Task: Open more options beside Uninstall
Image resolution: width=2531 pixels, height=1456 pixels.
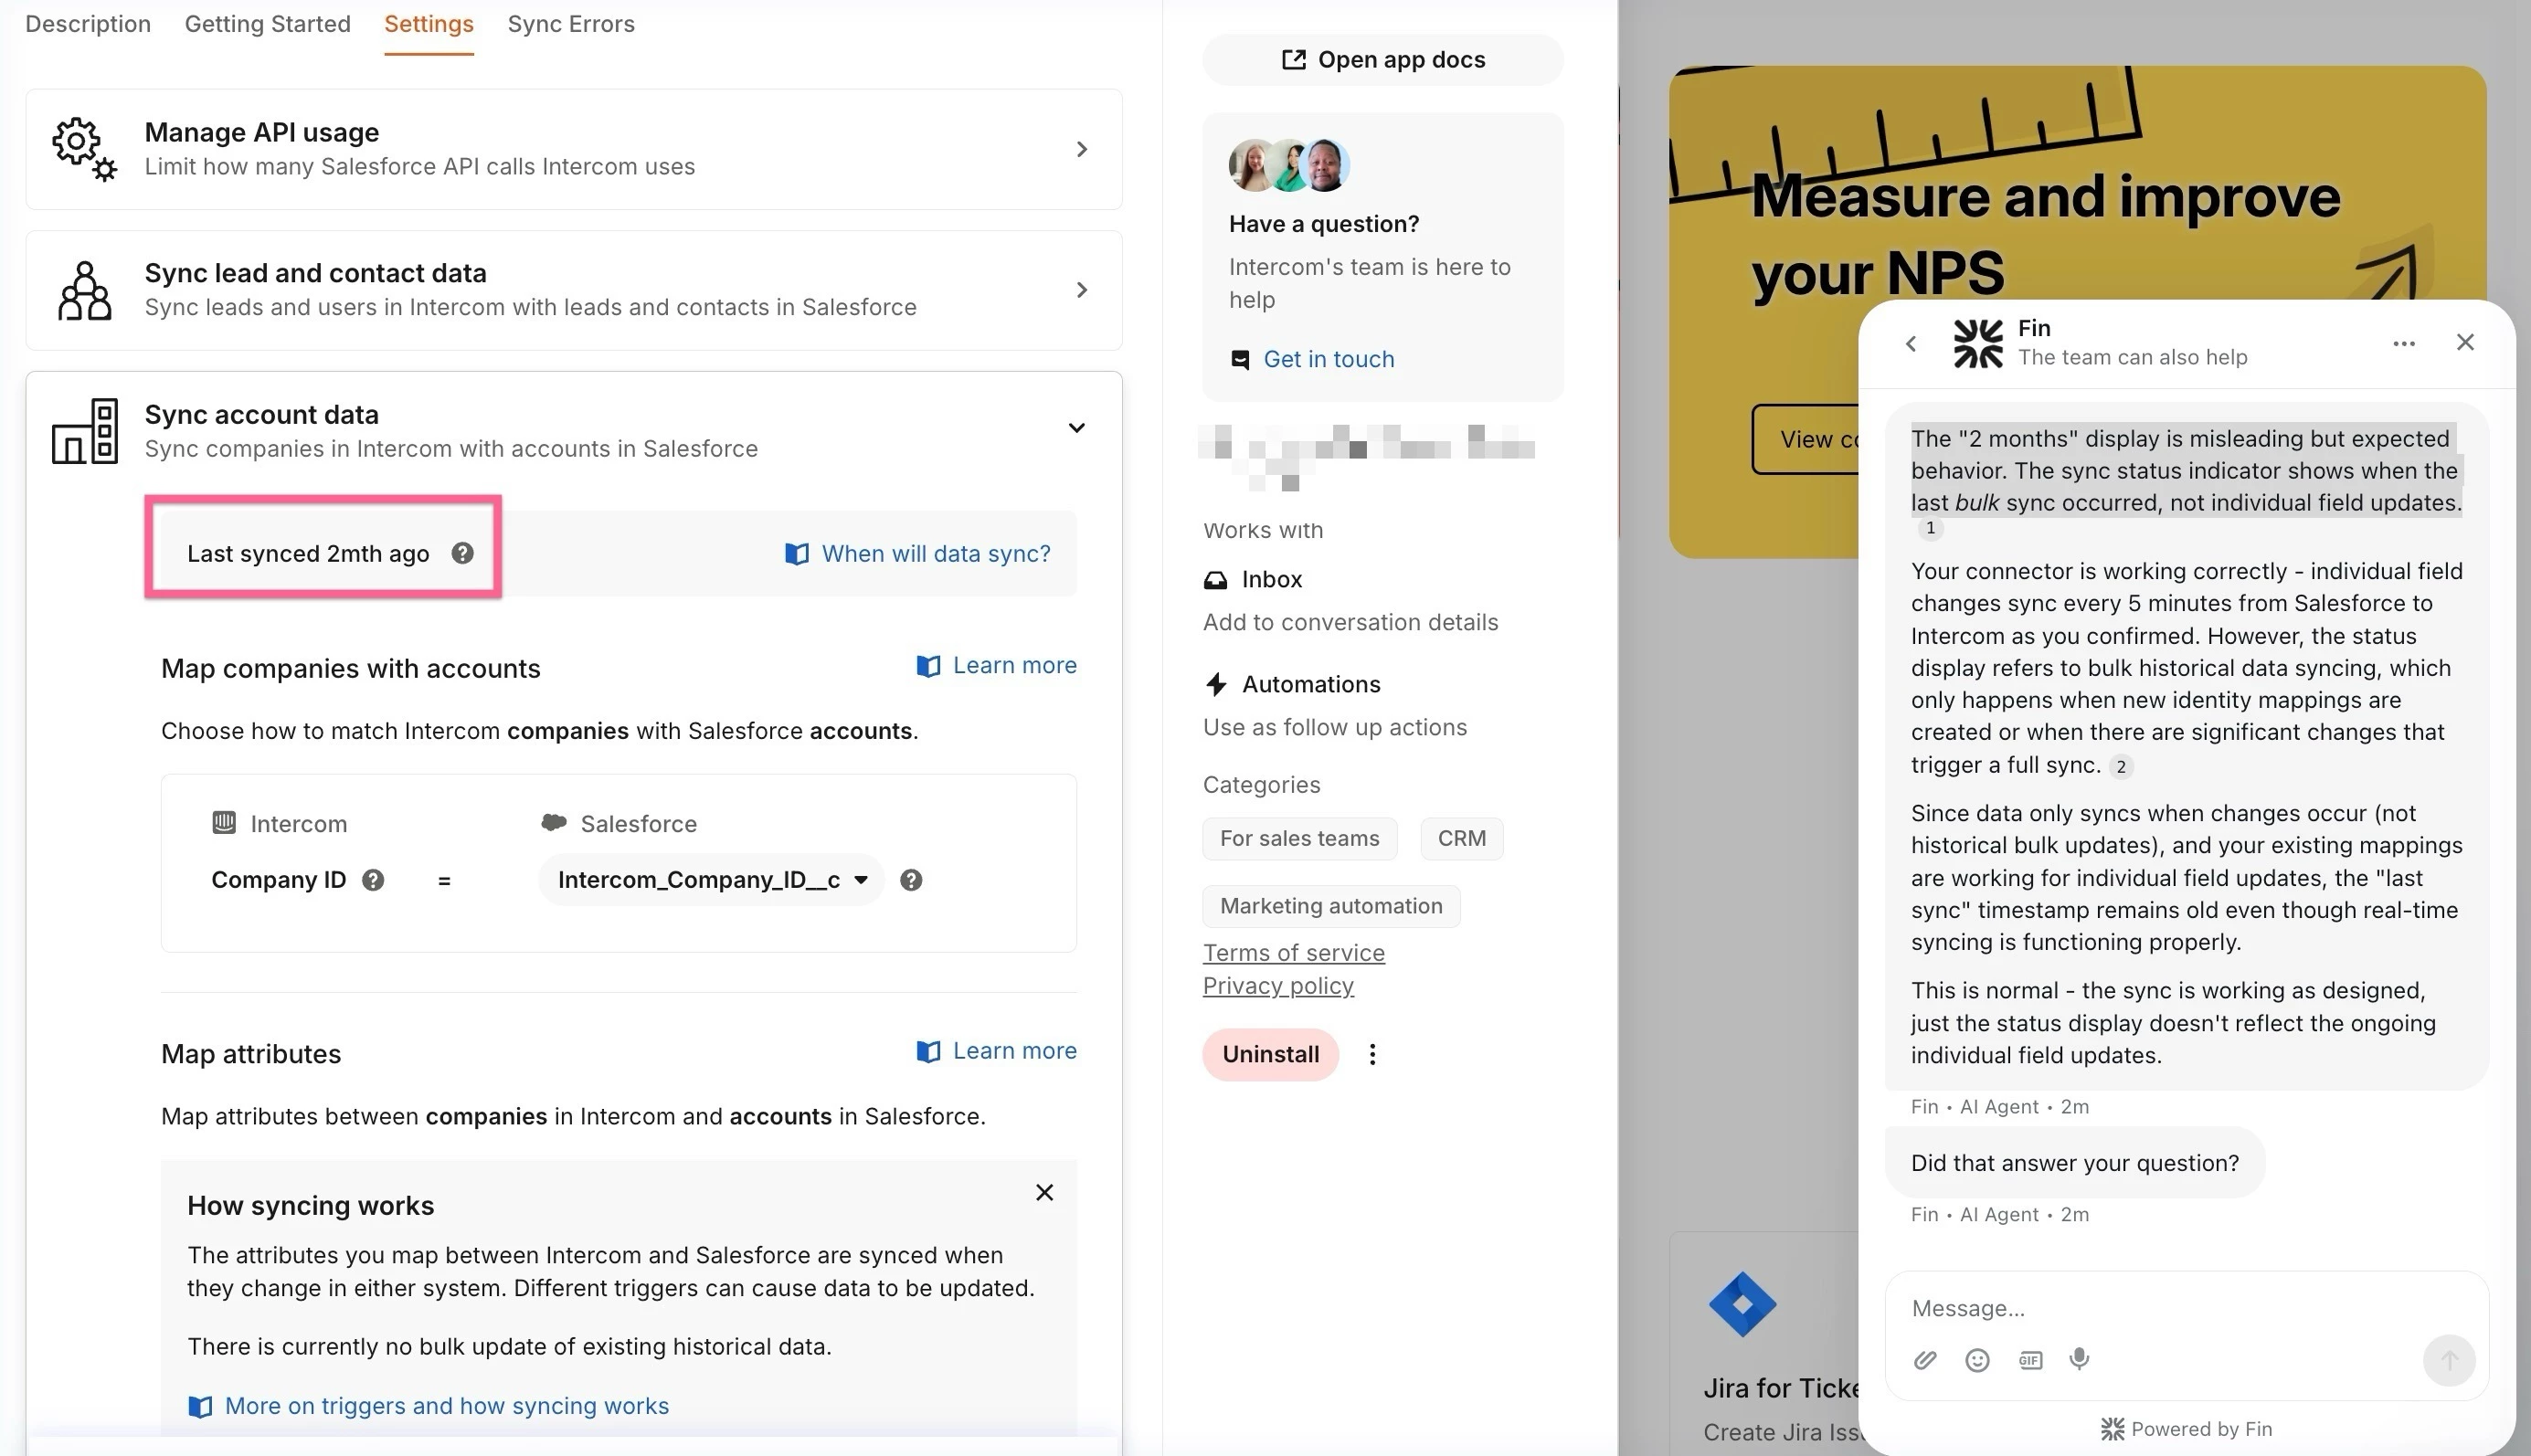Action: pyautogui.click(x=1372, y=1054)
